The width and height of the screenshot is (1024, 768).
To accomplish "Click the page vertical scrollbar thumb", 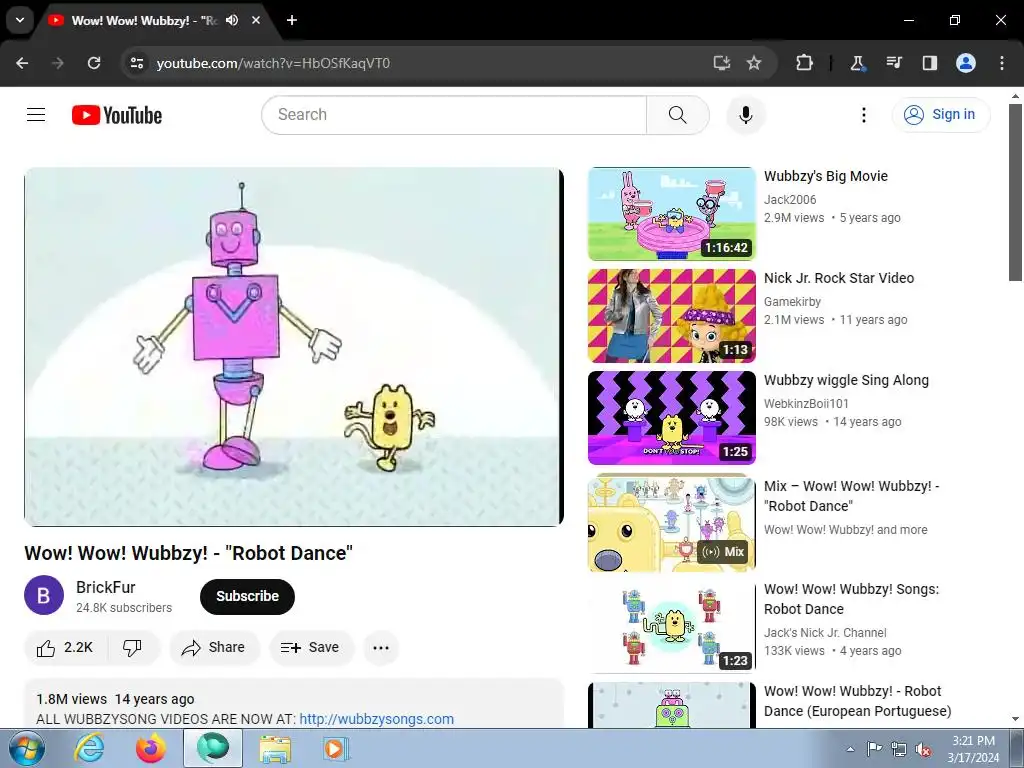I will (1015, 193).
